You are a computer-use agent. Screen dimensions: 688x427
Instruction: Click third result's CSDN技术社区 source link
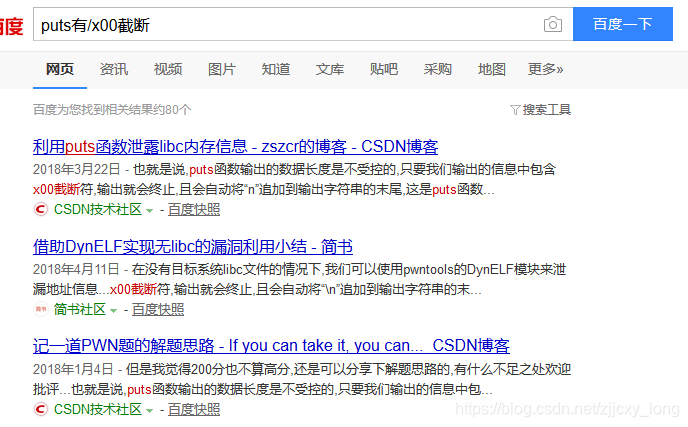point(97,409)
